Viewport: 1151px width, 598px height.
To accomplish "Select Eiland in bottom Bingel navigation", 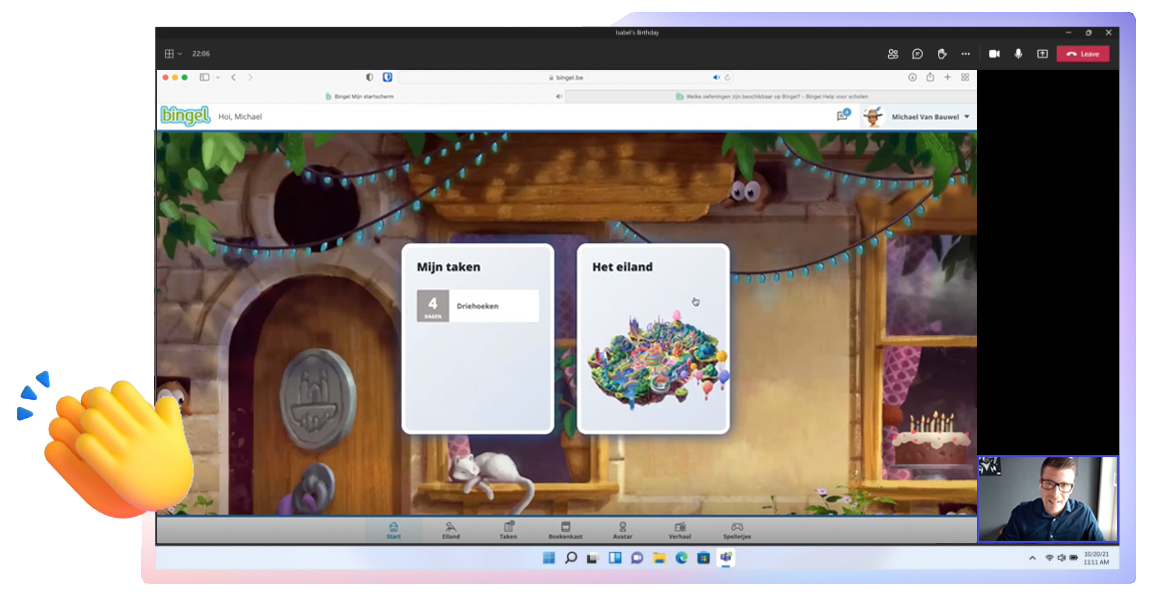I will point(451,530).
